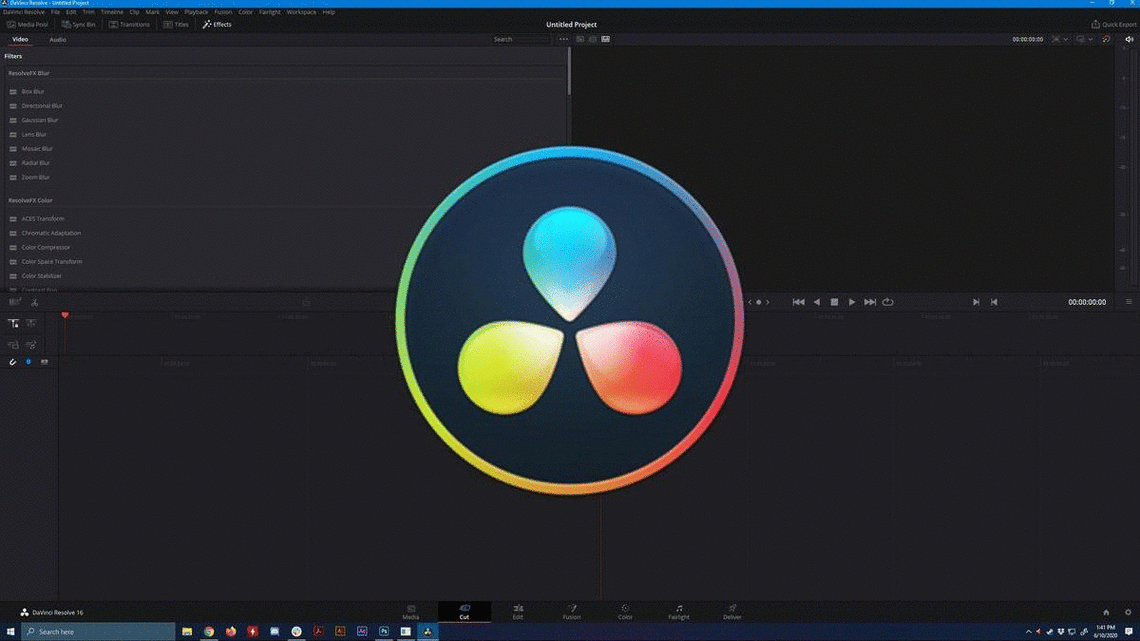Toggle loop playback in the viewer
The image size is (1140, 641).
click(888, 301)
